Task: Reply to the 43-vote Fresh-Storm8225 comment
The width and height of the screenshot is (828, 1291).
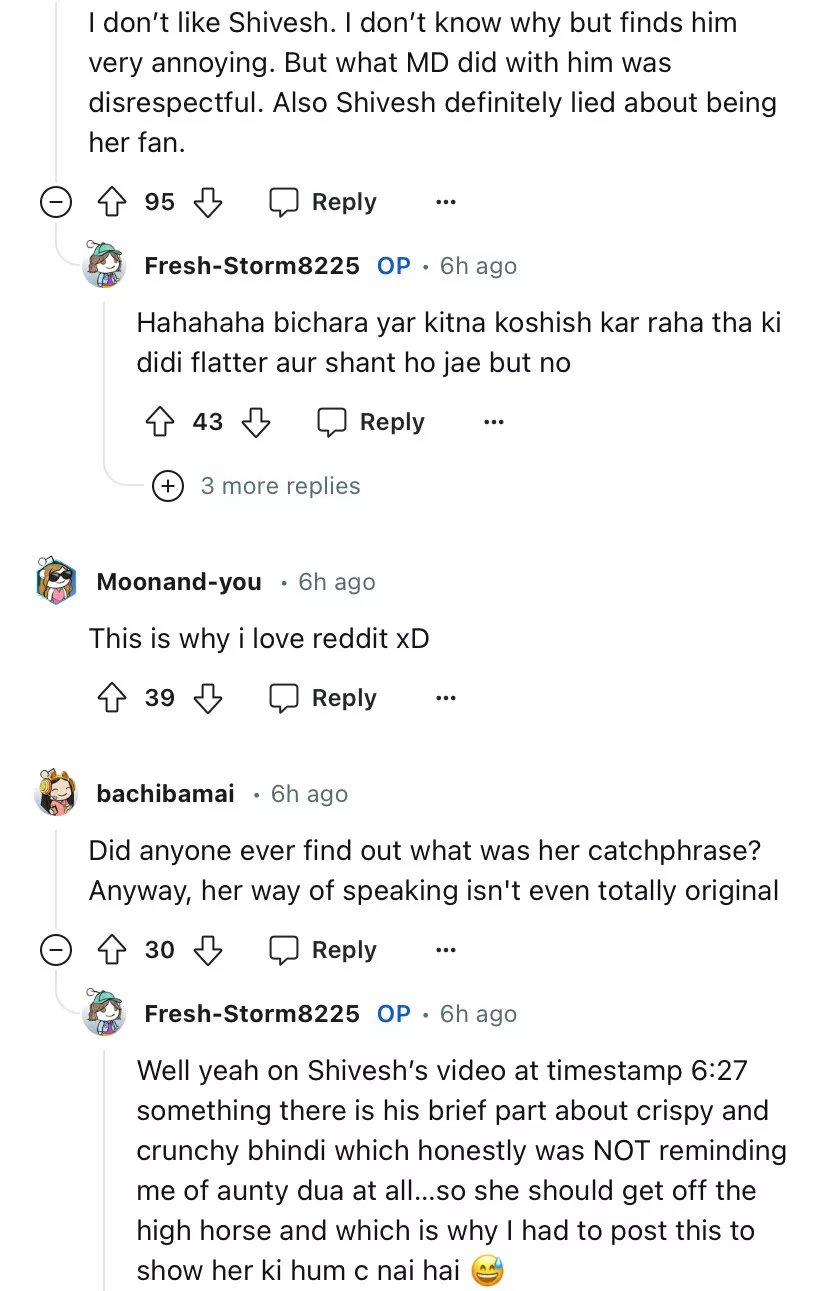Action: (371, 422)
